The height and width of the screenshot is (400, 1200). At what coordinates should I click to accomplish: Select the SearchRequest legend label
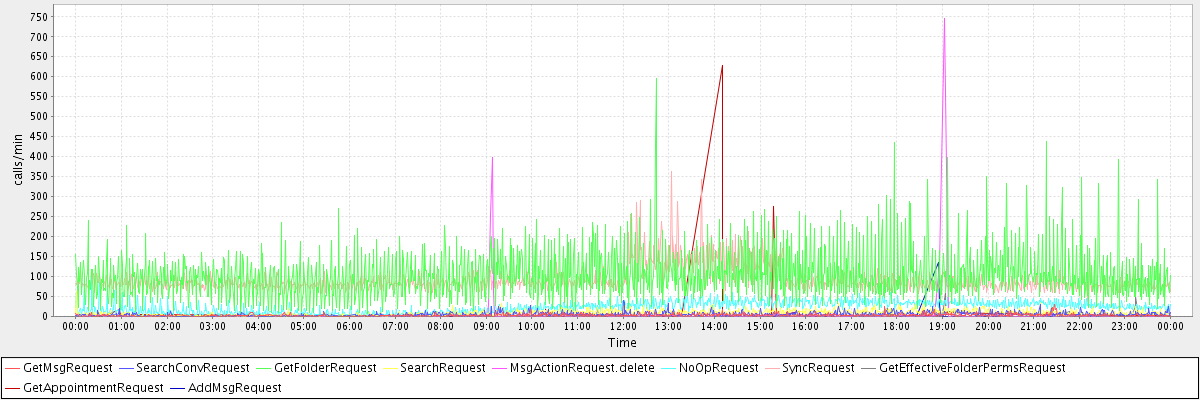(x=442, y=368)
